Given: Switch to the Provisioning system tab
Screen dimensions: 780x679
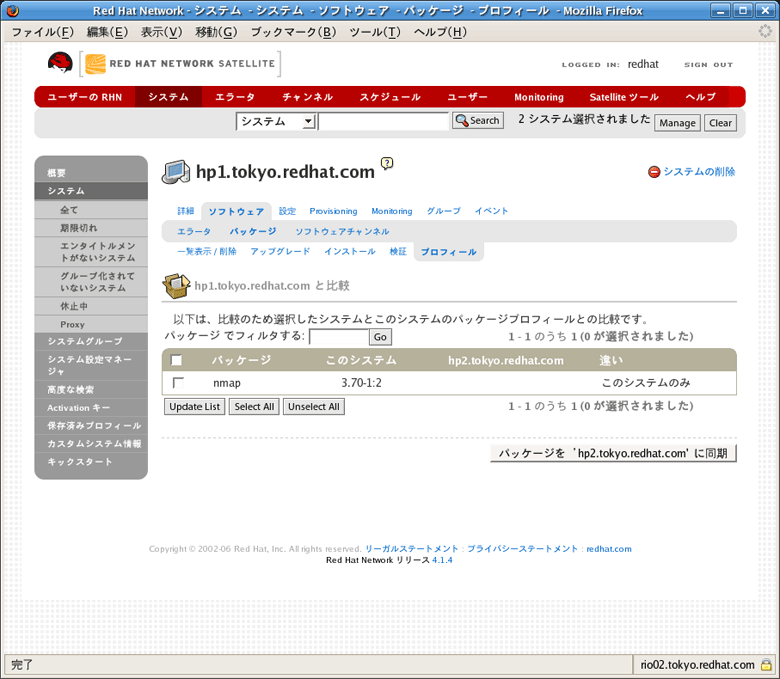Looking at the screenshot, I should 333,211.
